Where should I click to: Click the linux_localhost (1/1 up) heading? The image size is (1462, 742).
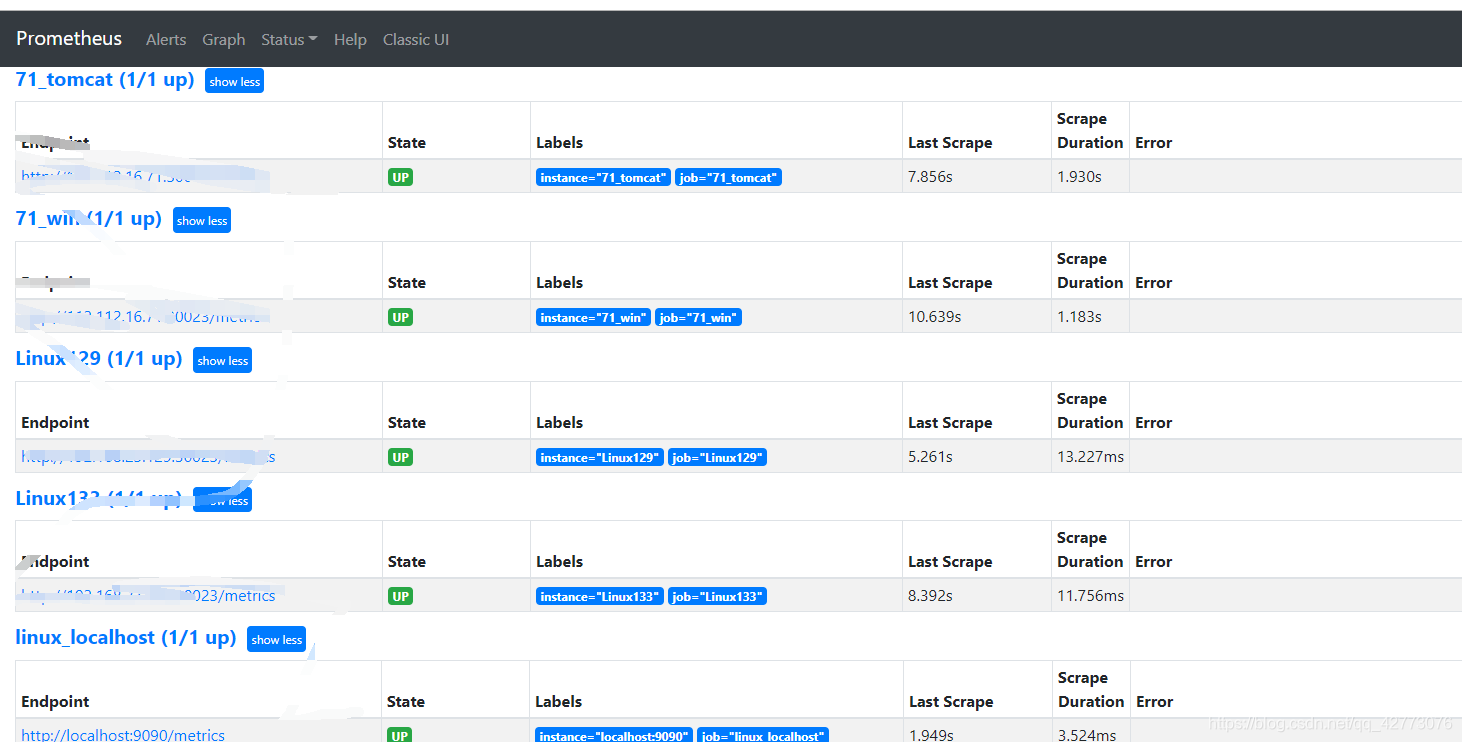point(126,637)
